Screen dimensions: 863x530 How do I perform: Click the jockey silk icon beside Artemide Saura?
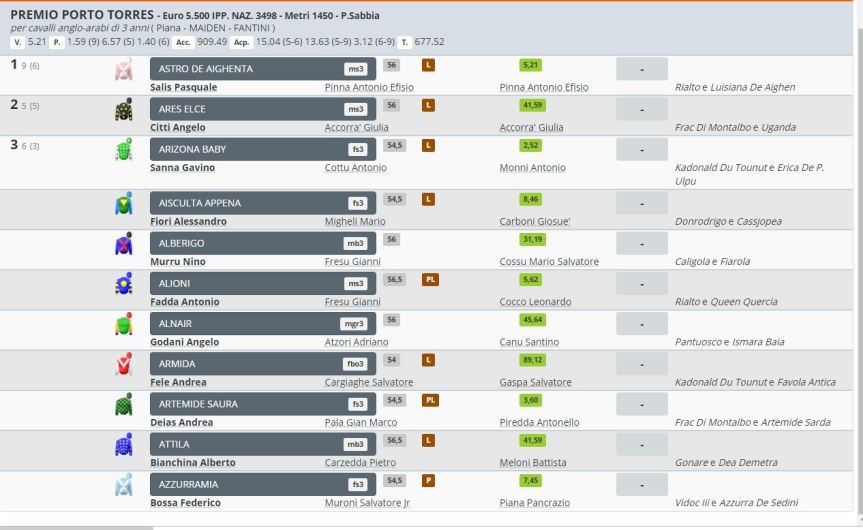(124, 404)
